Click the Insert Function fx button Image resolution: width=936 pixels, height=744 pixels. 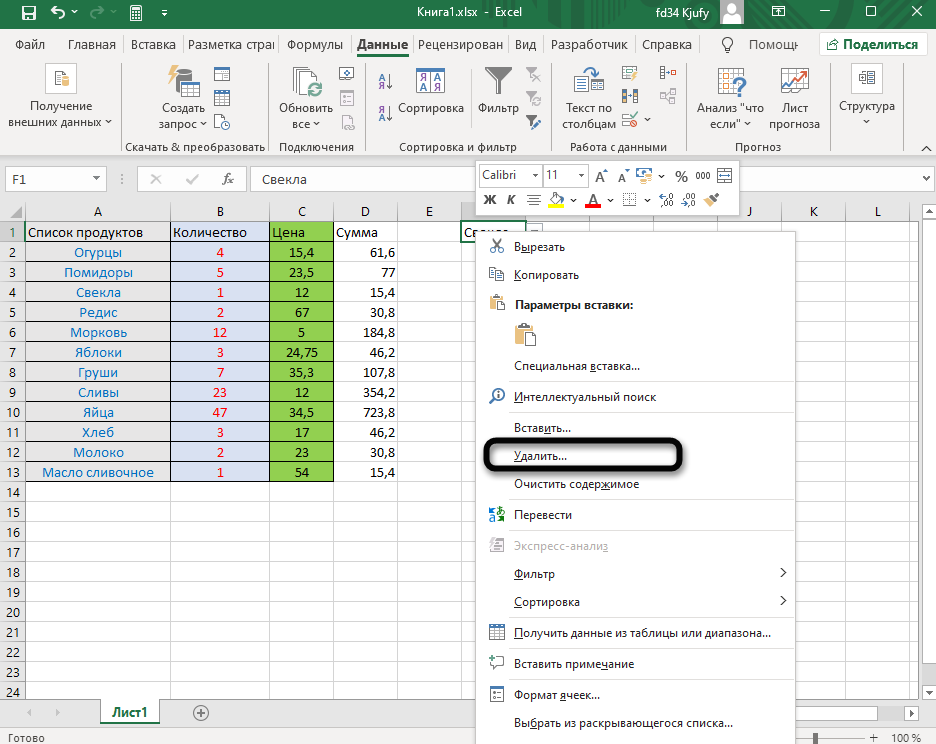(x=228, y=180)
